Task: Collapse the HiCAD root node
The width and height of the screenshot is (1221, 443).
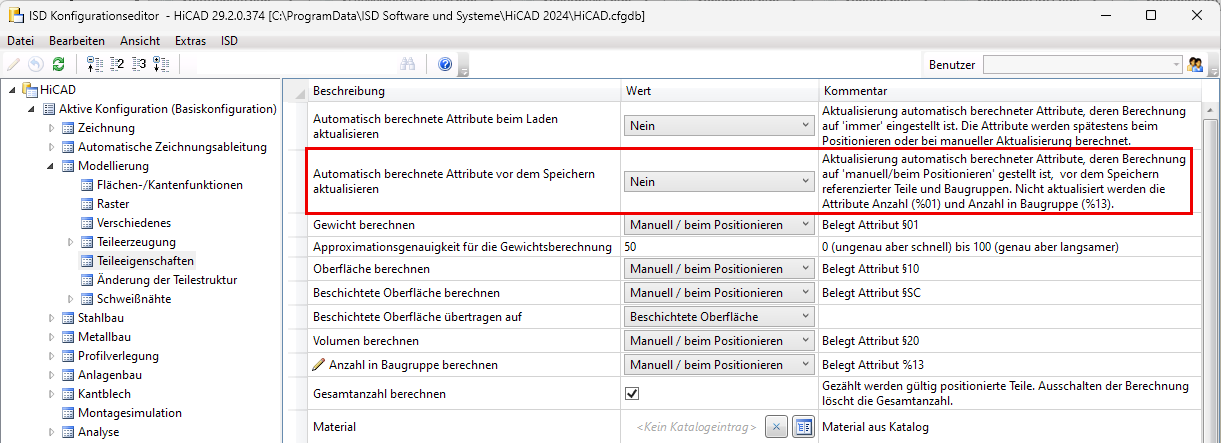Action: [13, 90]
